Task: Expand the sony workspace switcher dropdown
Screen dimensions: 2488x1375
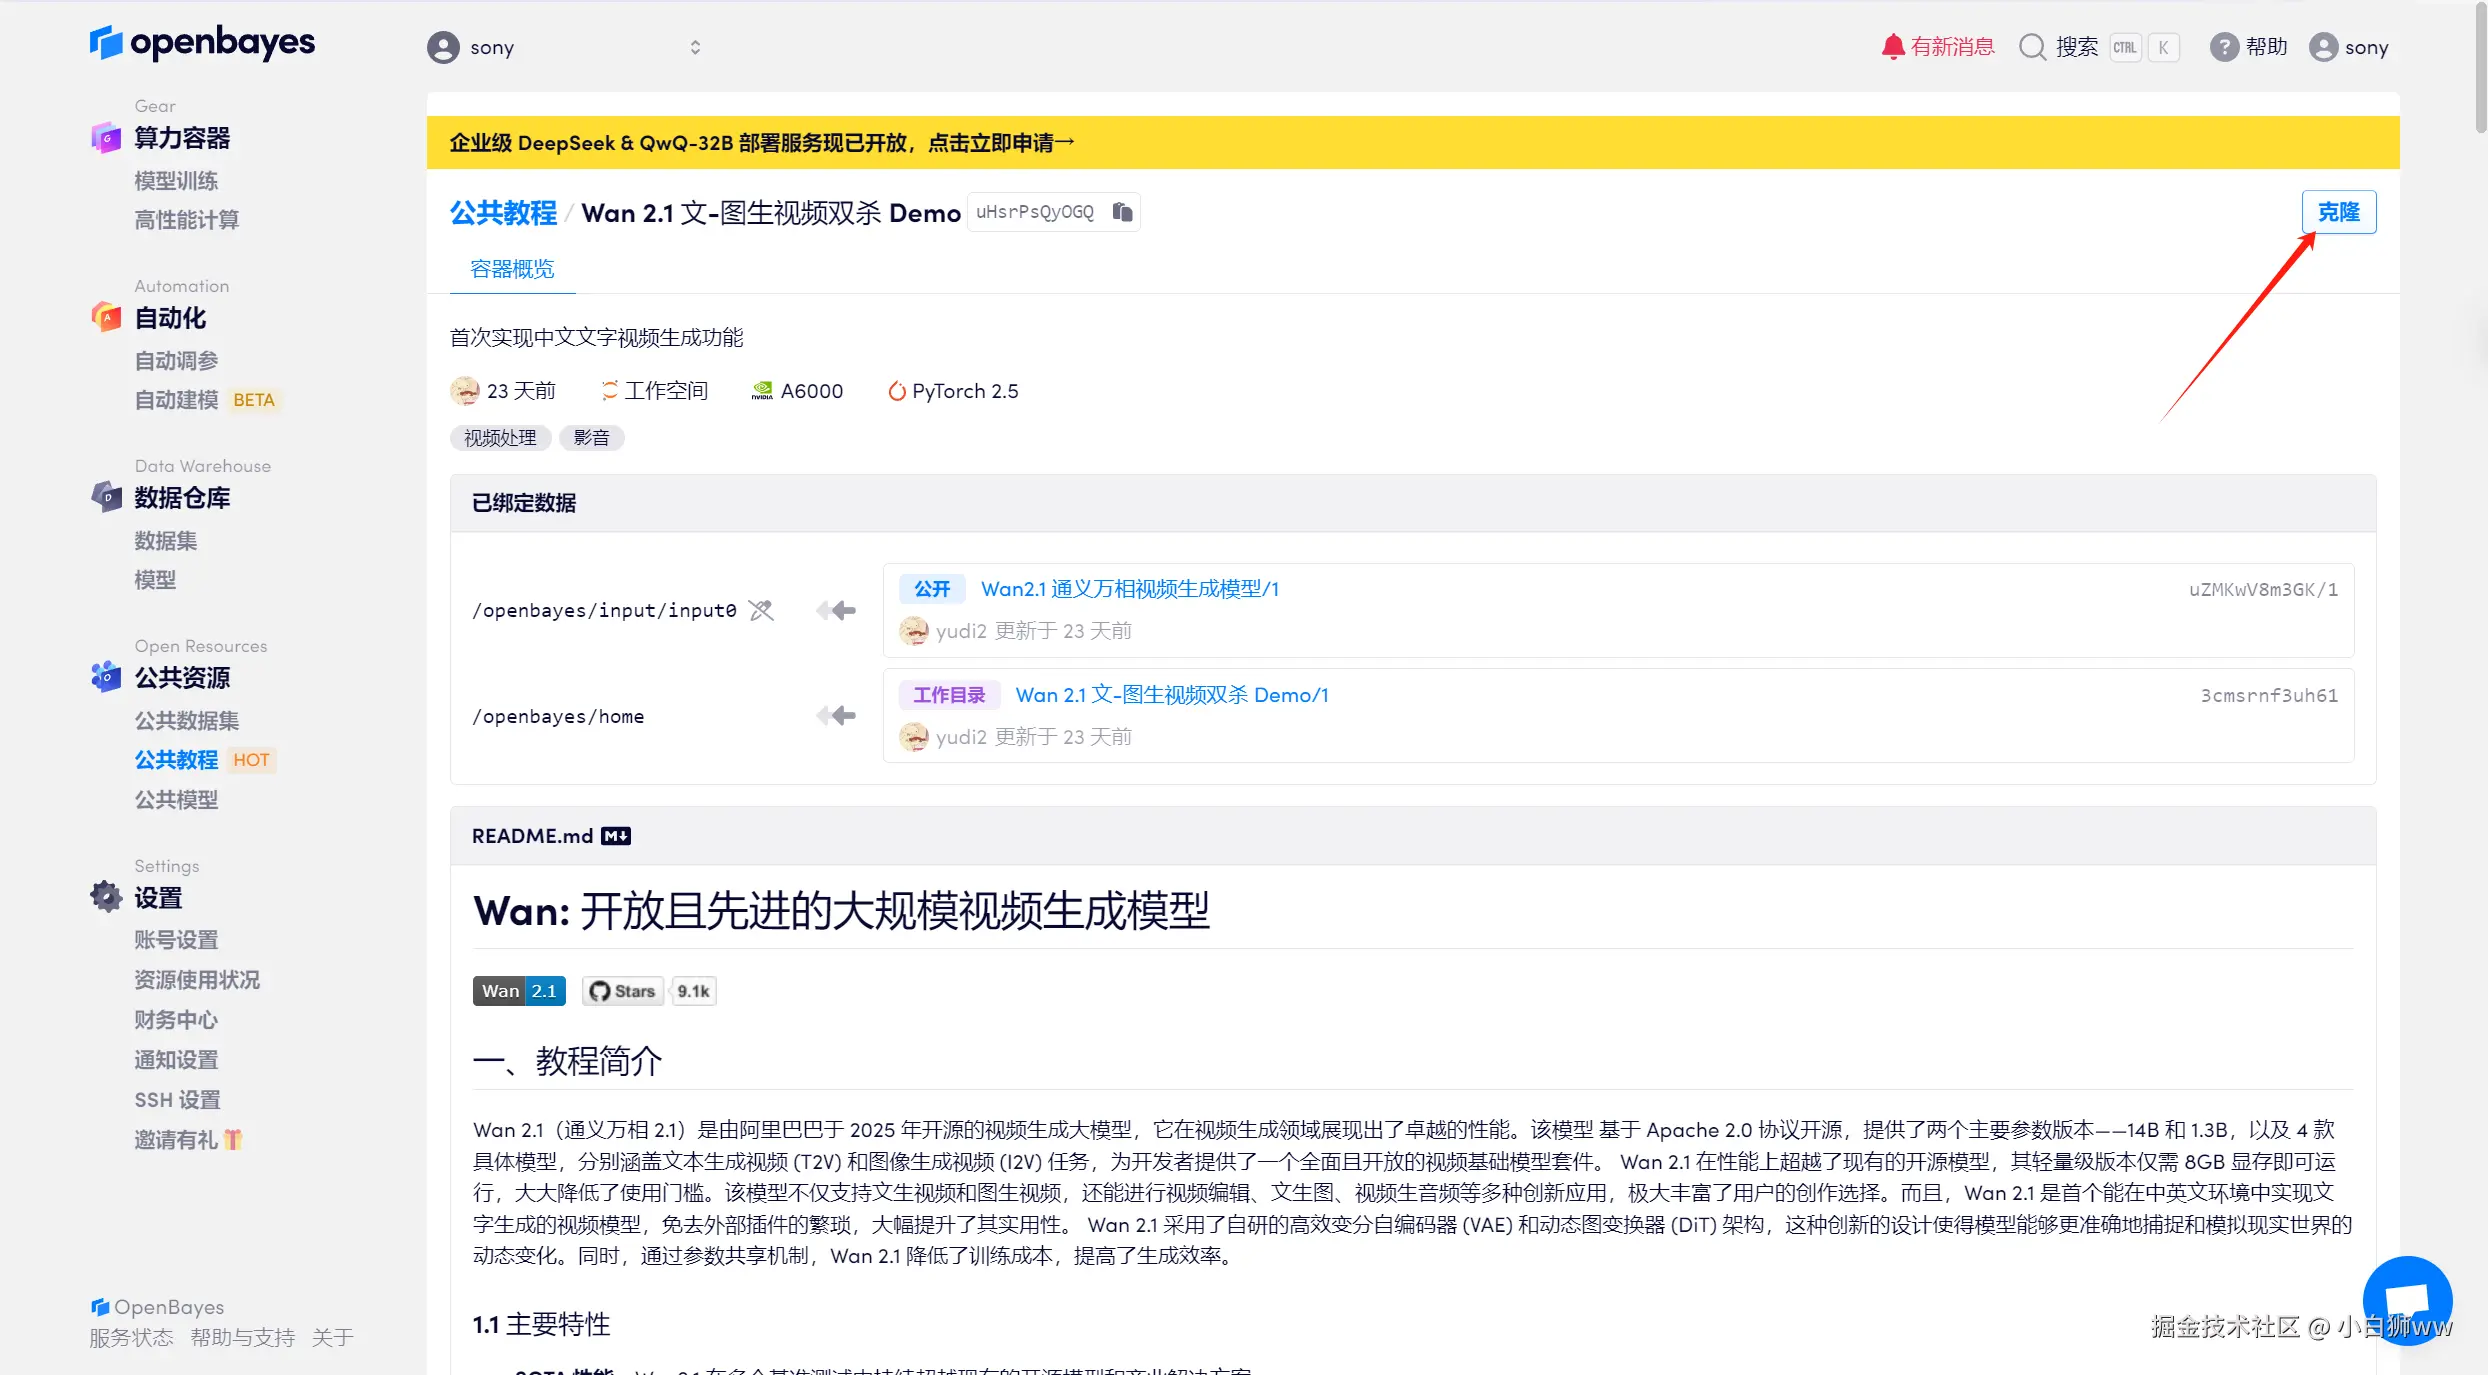Action: coord(695,47)
